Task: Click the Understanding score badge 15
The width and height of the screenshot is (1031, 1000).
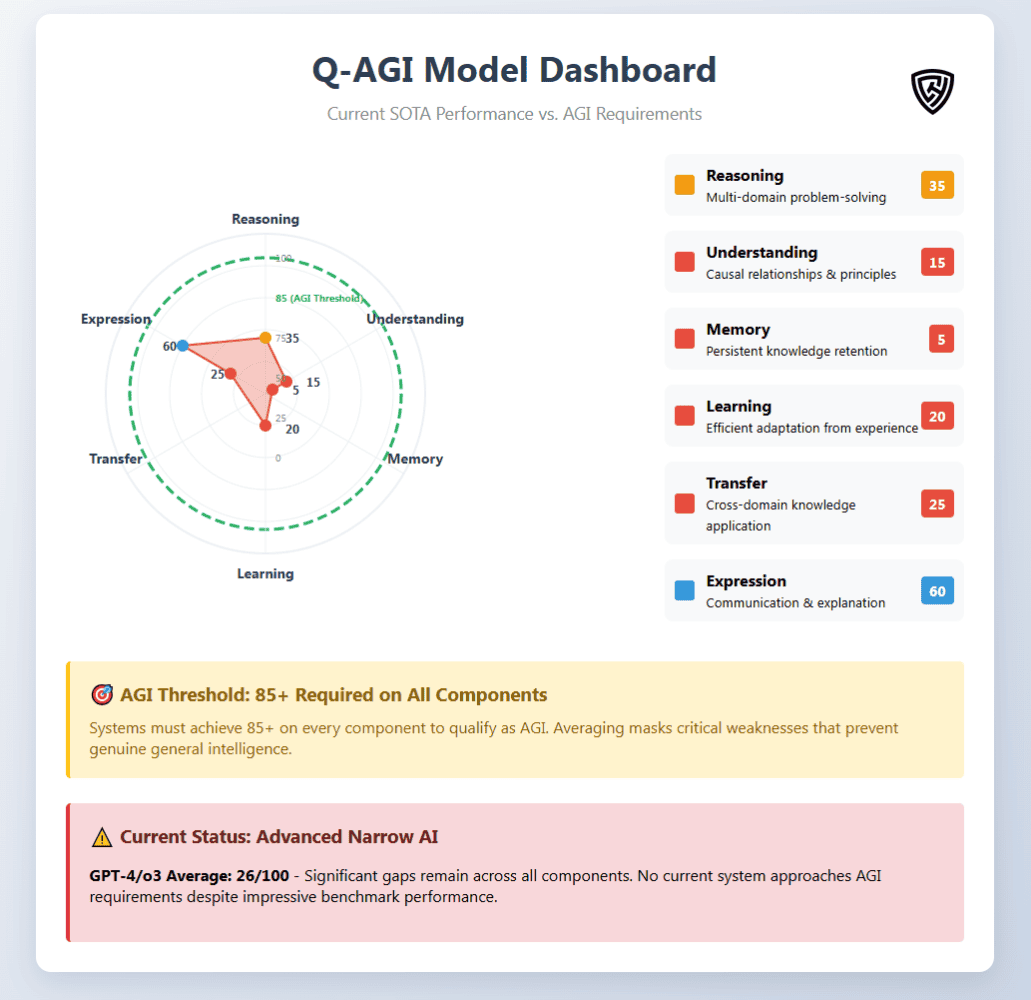Action: point(937,262)
